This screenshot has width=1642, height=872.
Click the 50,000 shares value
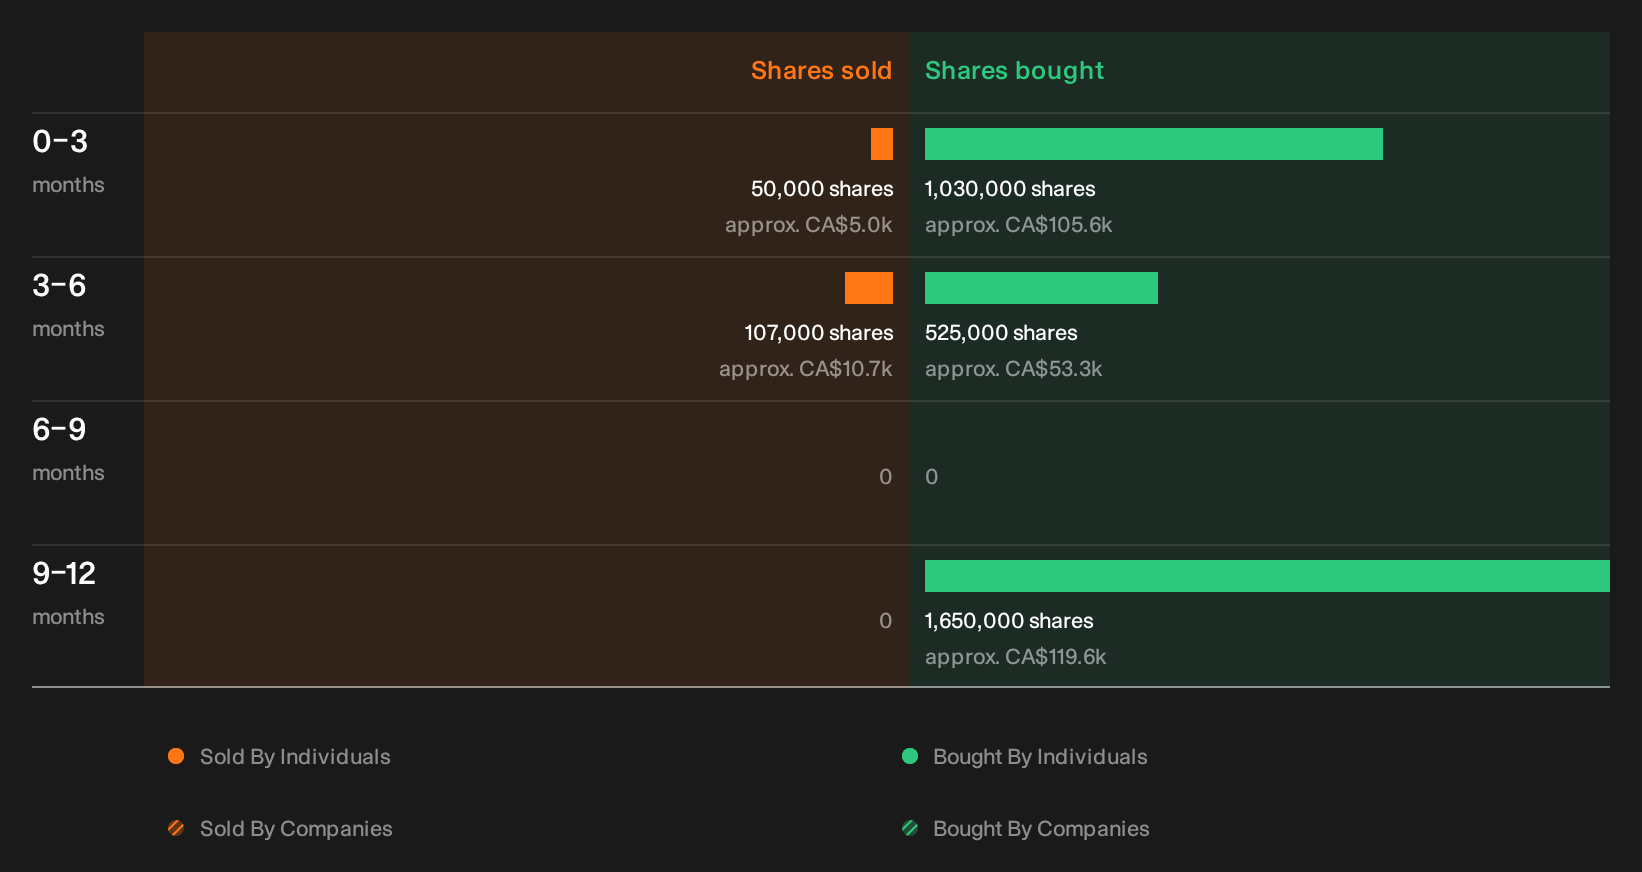[x=822, y=189]
